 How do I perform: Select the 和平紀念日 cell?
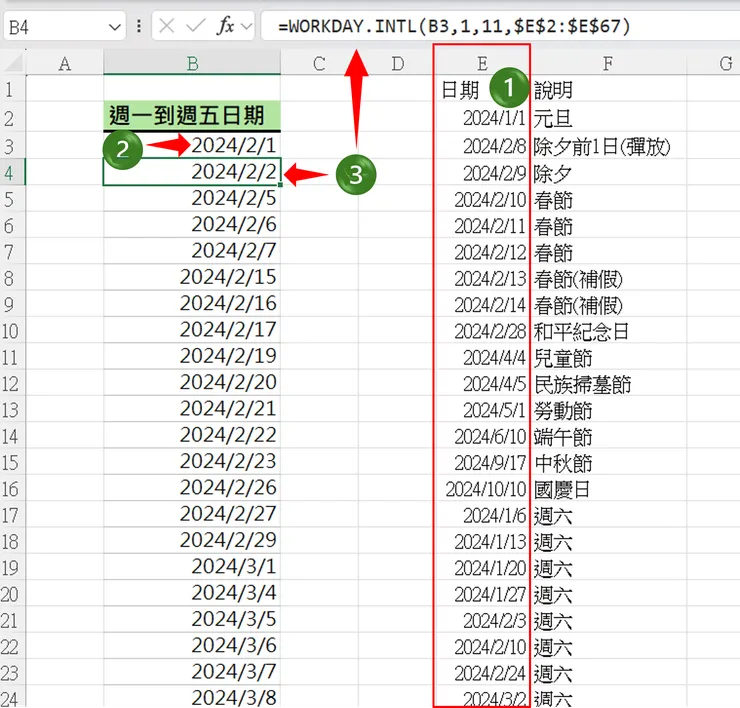click(x=608, y=331)
